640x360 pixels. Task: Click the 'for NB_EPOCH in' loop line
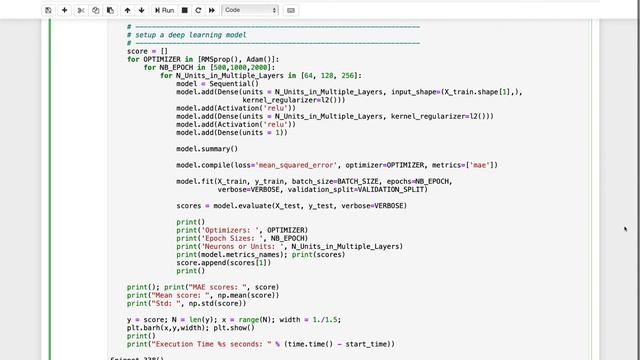[209, 68]
